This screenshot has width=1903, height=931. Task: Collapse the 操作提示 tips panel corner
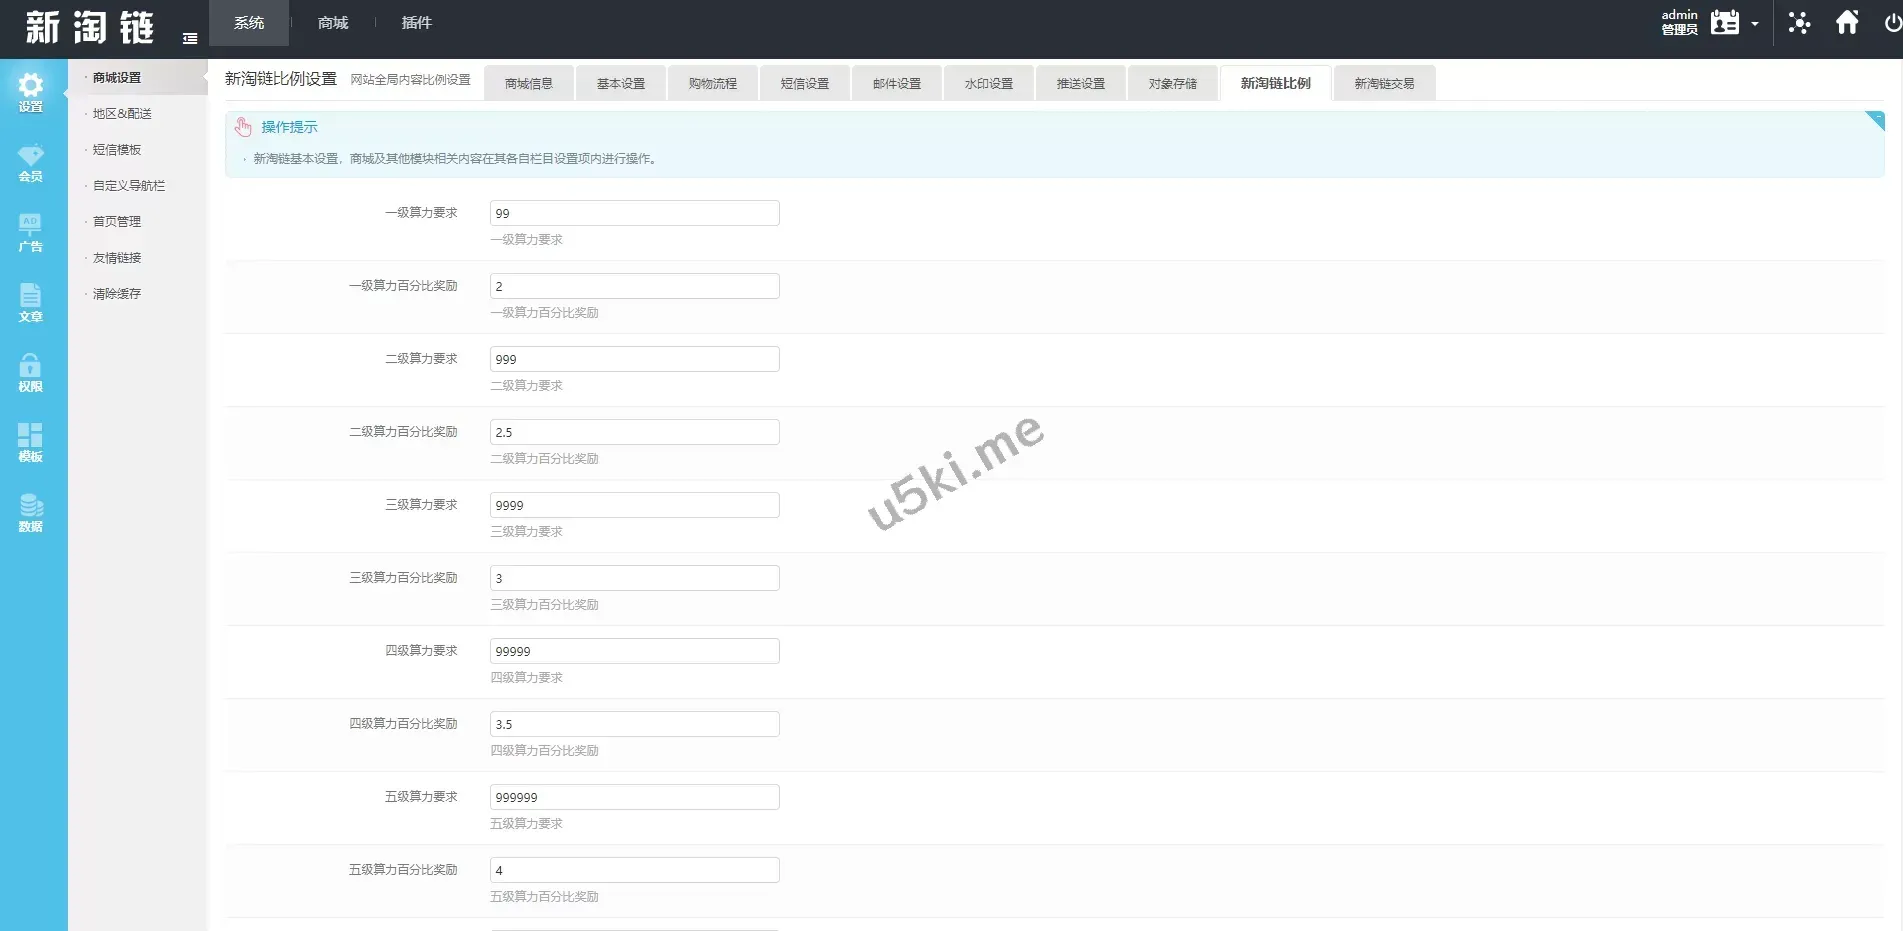[x=1875, y=120]
